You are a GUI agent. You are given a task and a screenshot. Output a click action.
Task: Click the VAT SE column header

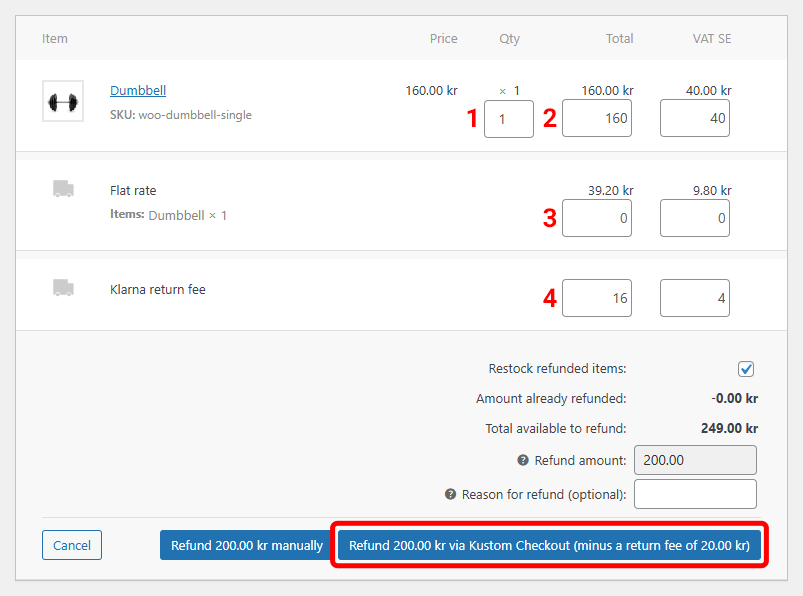(x=711, y=39)
